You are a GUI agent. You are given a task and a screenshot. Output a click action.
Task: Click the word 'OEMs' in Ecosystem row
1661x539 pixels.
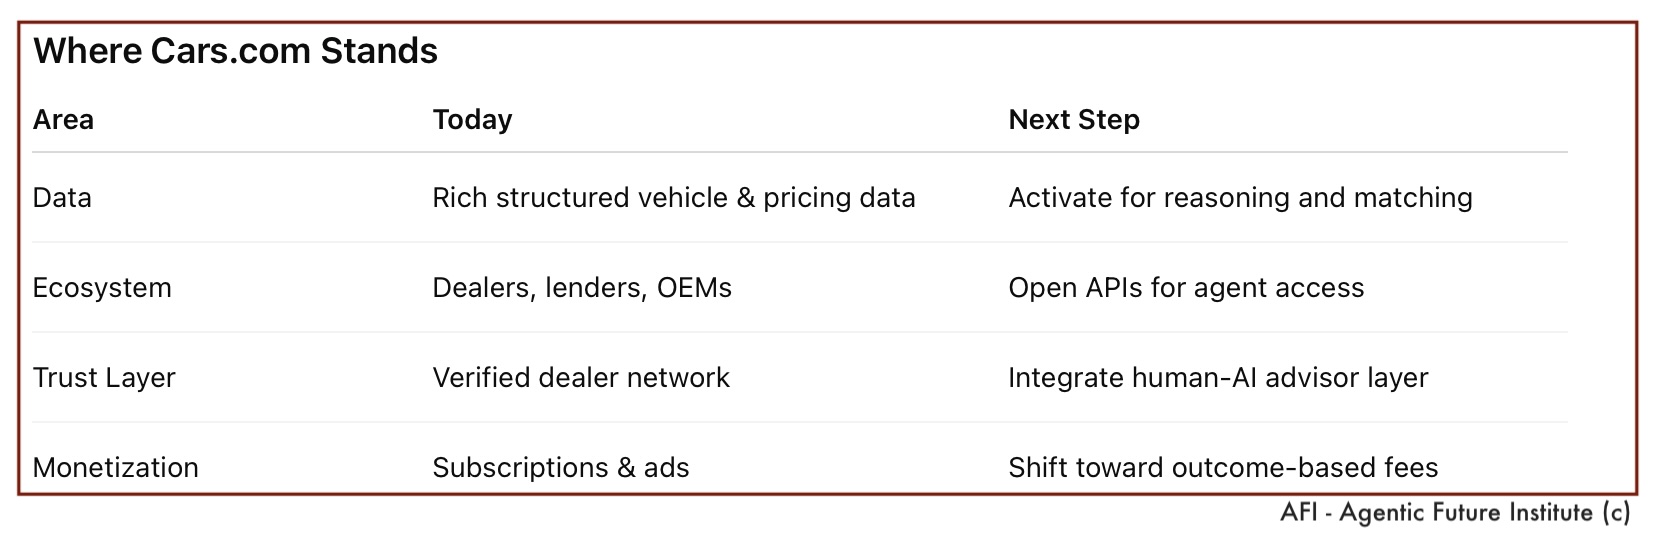click(x=694, y=288)
